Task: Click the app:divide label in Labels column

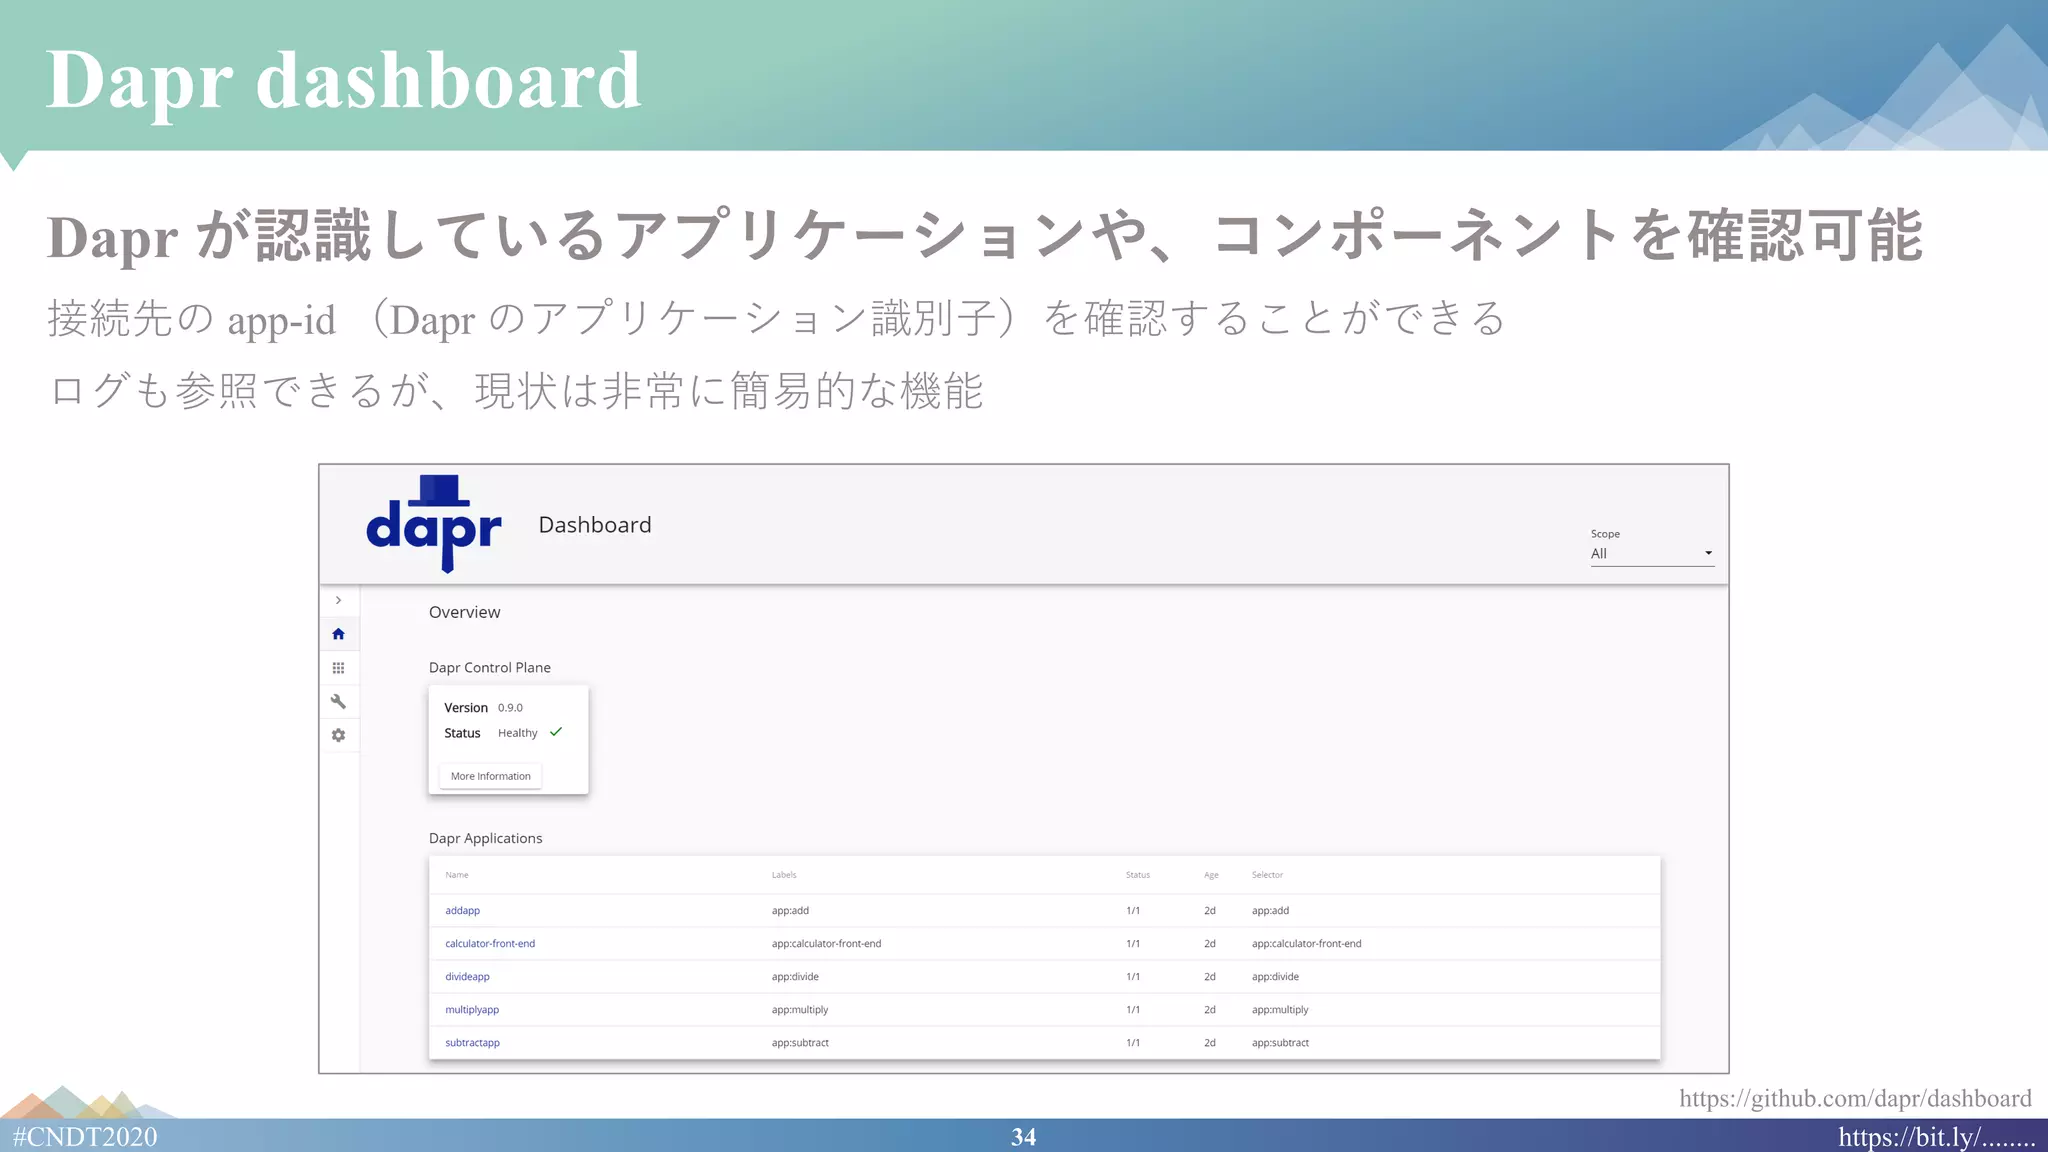Action: pyautogui.click(x=795, y=977)
